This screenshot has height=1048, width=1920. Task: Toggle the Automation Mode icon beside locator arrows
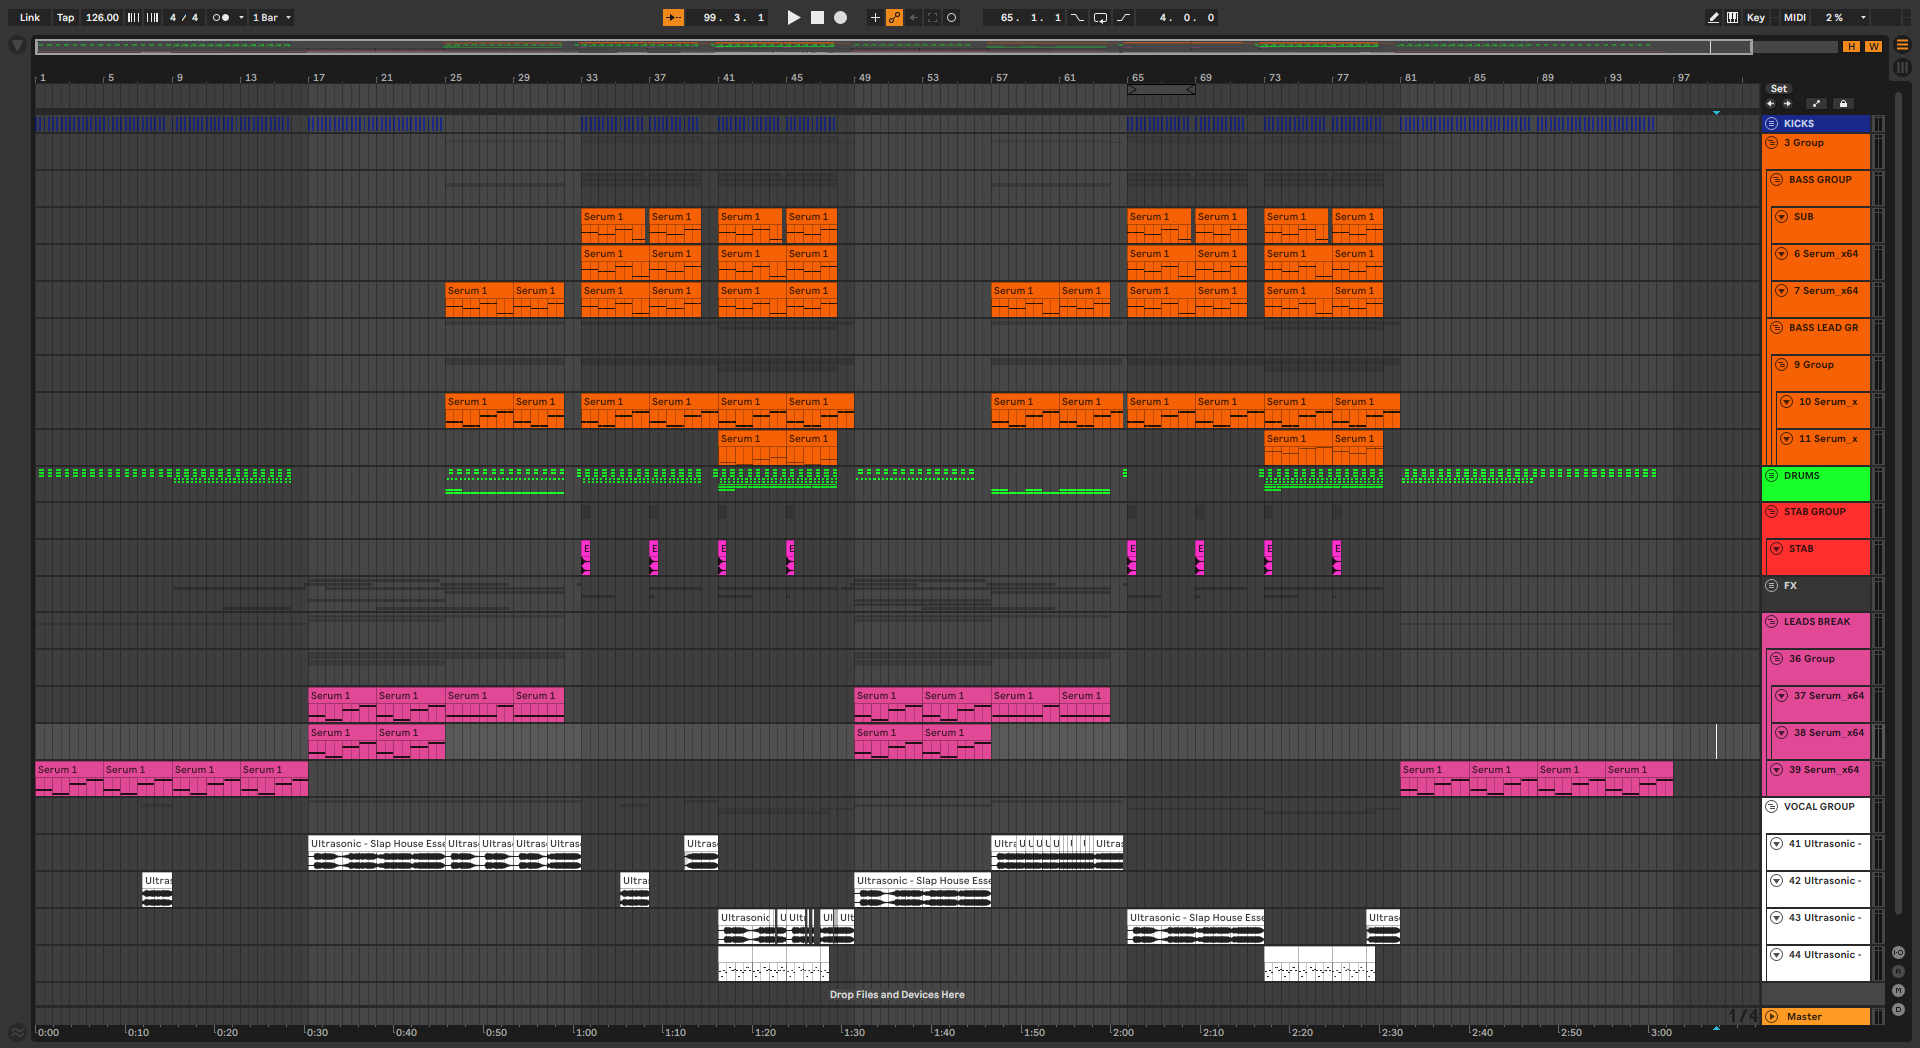pyautogui.click(x=1817, y=104)
